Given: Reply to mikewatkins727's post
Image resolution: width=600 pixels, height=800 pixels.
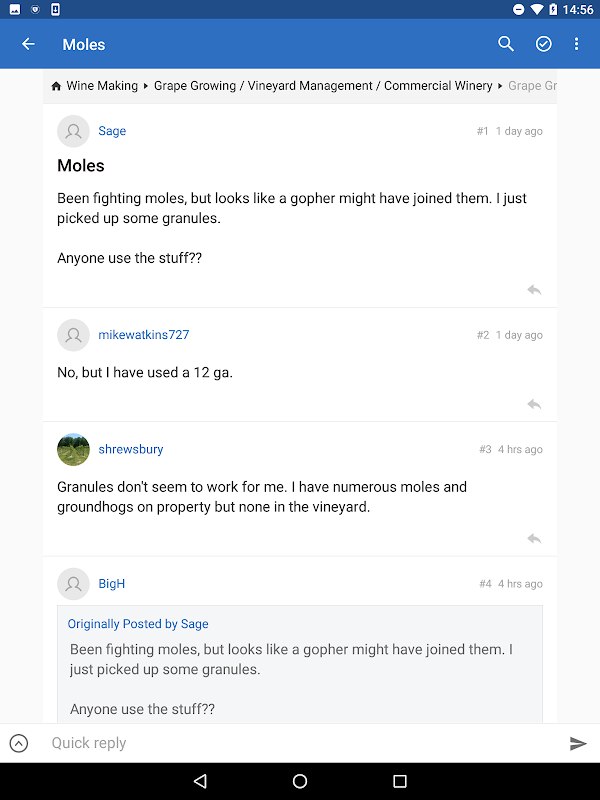Looking at the screenshot, I should (534, 405).
